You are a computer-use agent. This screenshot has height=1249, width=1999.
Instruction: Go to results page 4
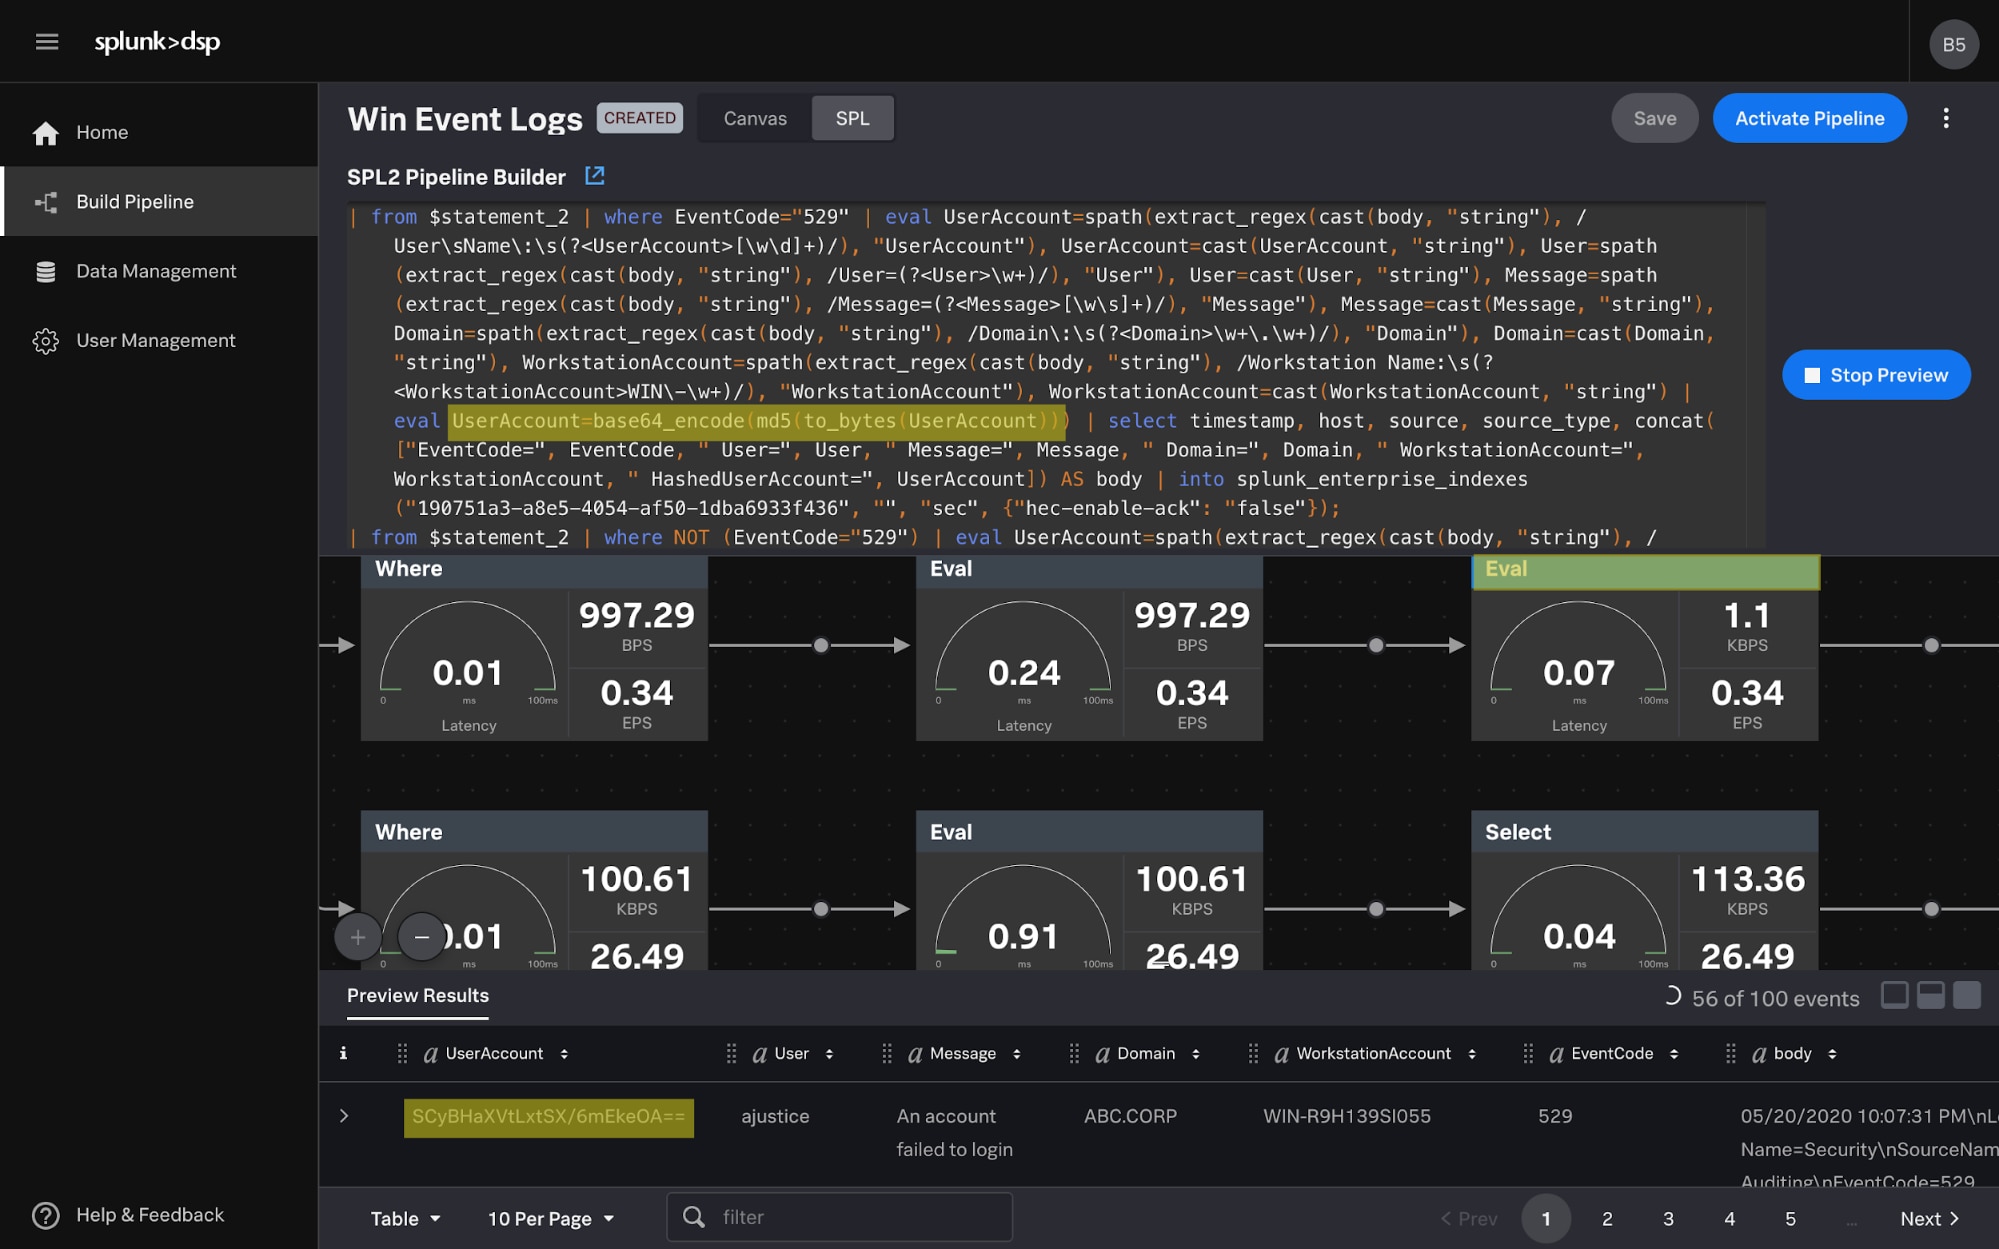1729,1218
